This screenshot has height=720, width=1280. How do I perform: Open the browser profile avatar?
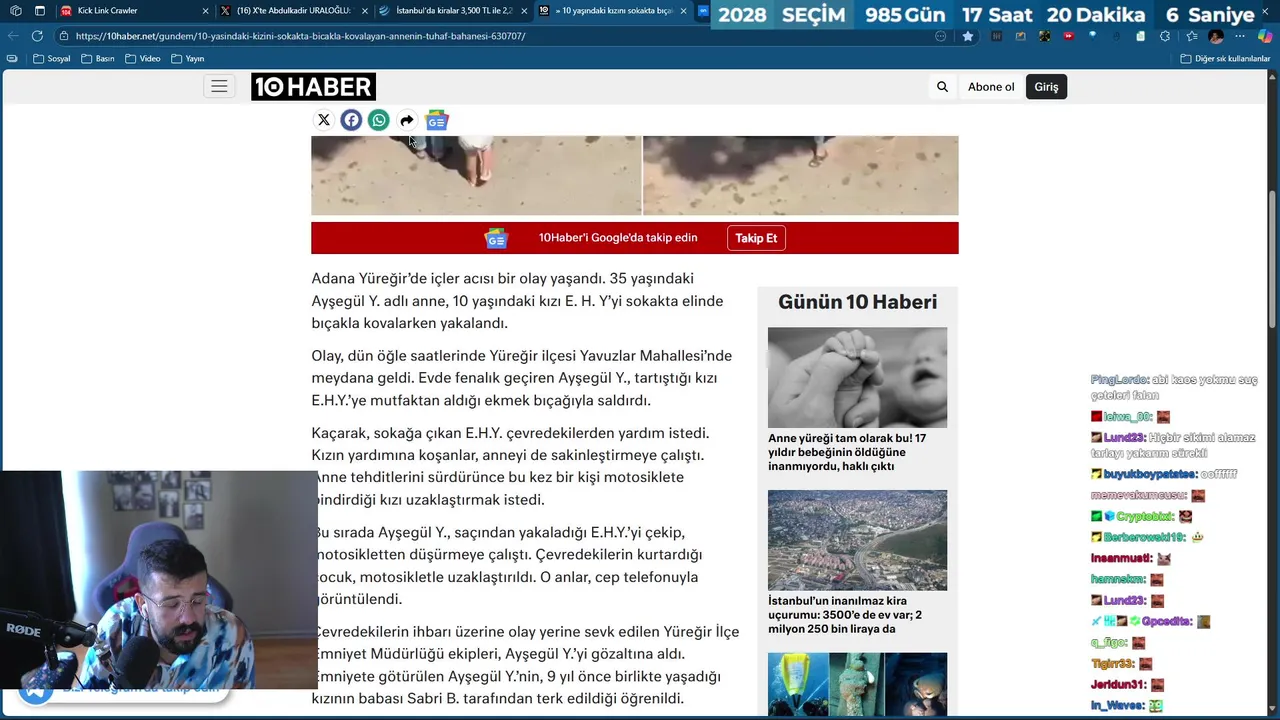click(1216, 36)
